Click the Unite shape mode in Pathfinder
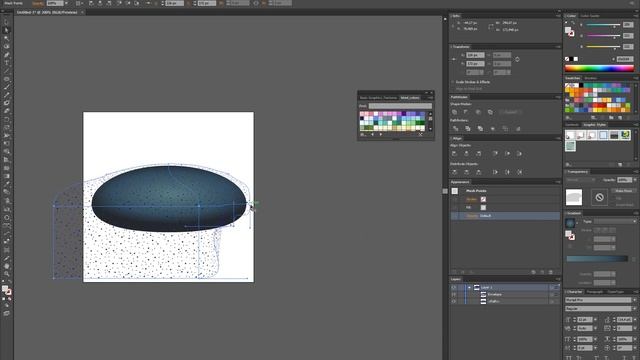This screenshot has height=360, width=640. (455, 112)
